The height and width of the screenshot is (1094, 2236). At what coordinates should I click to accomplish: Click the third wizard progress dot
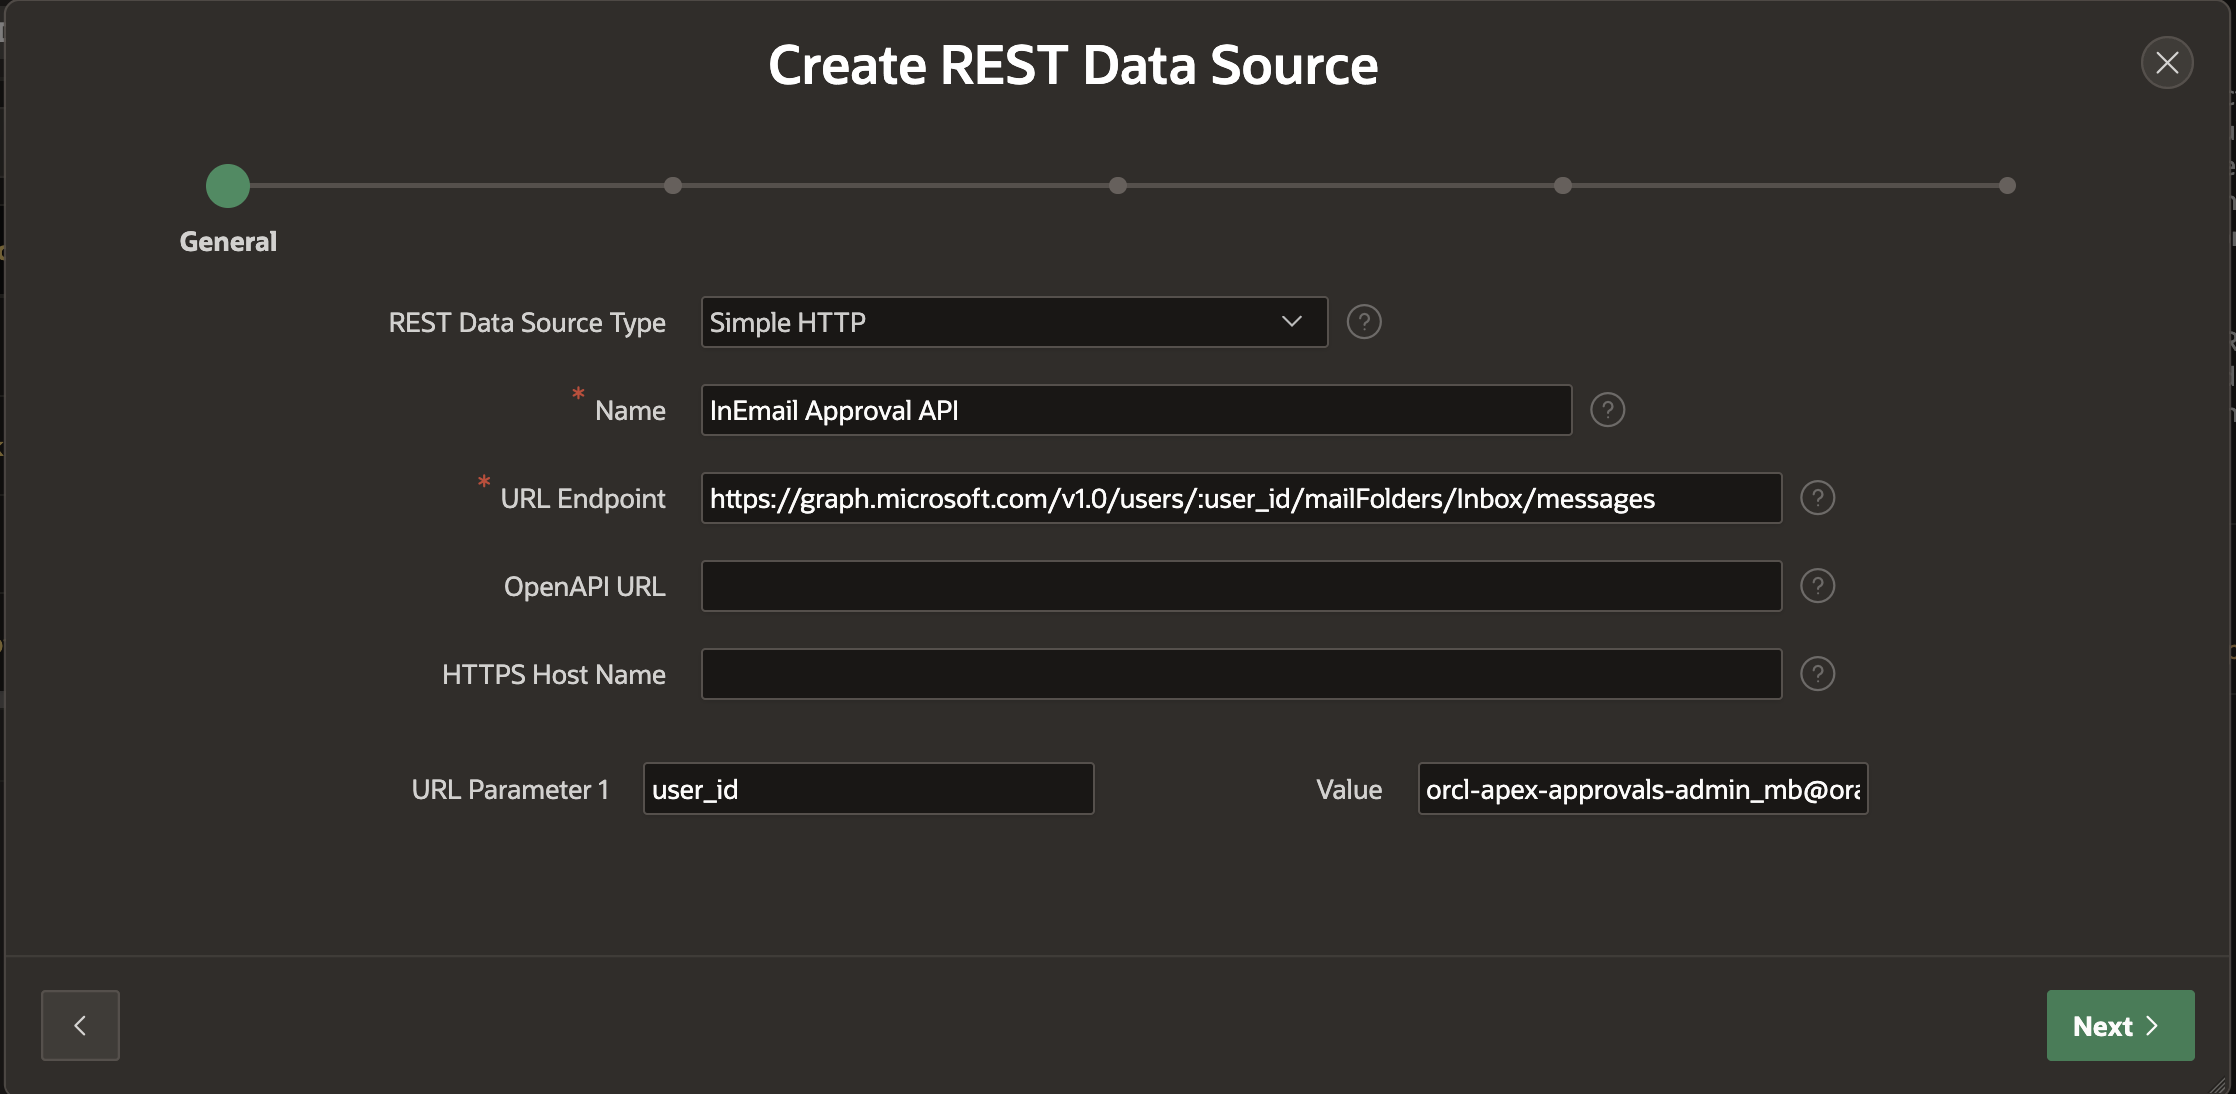pos(1118,186)
